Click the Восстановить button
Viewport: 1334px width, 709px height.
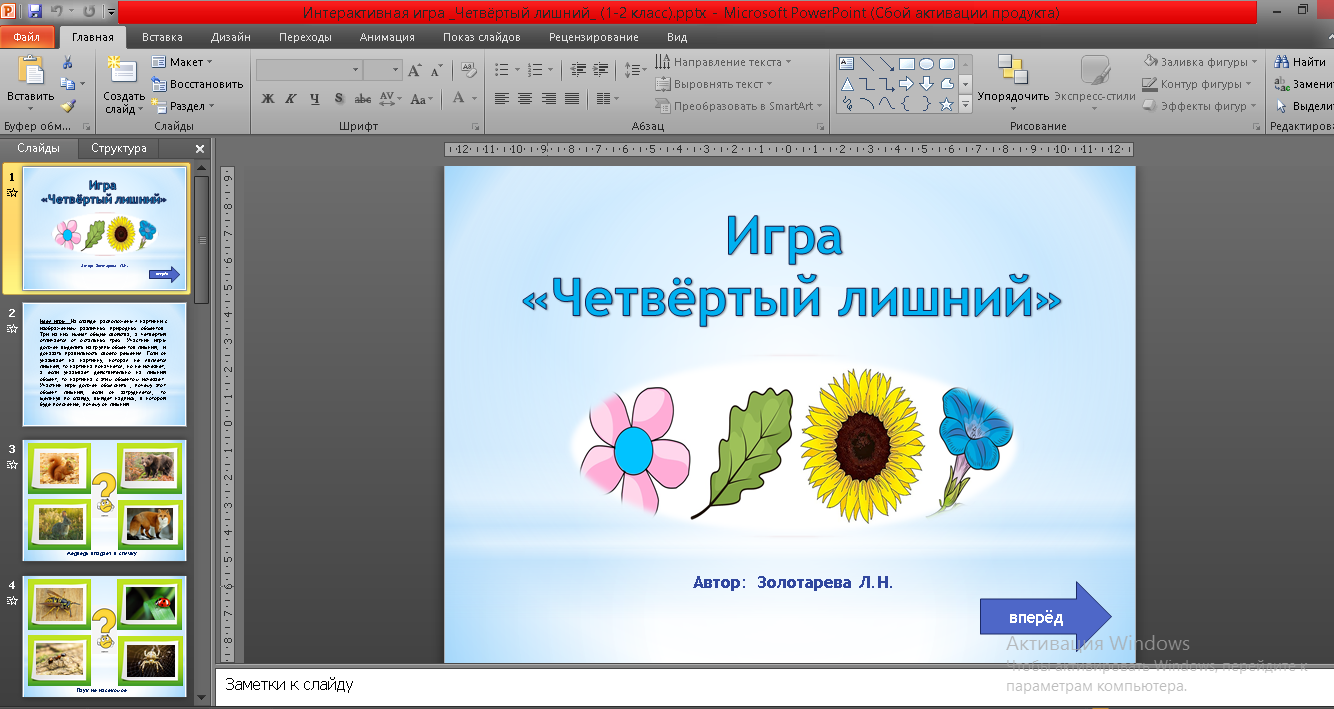198,84
